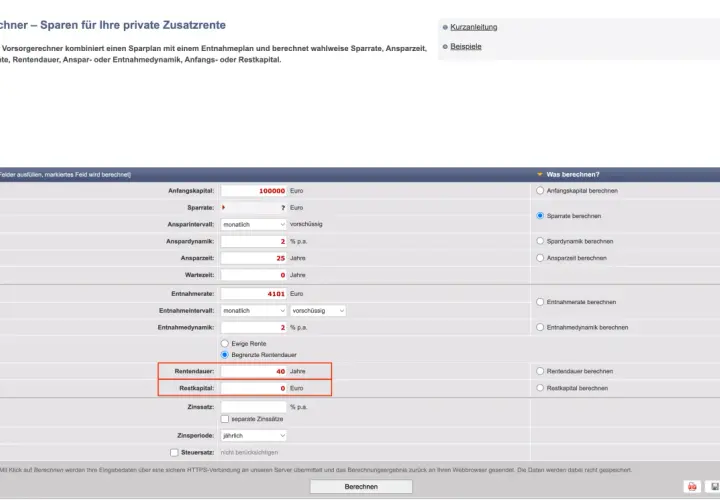Click the 'Ansparintervall:' label

pyautogui.click(x=191, y=225)
